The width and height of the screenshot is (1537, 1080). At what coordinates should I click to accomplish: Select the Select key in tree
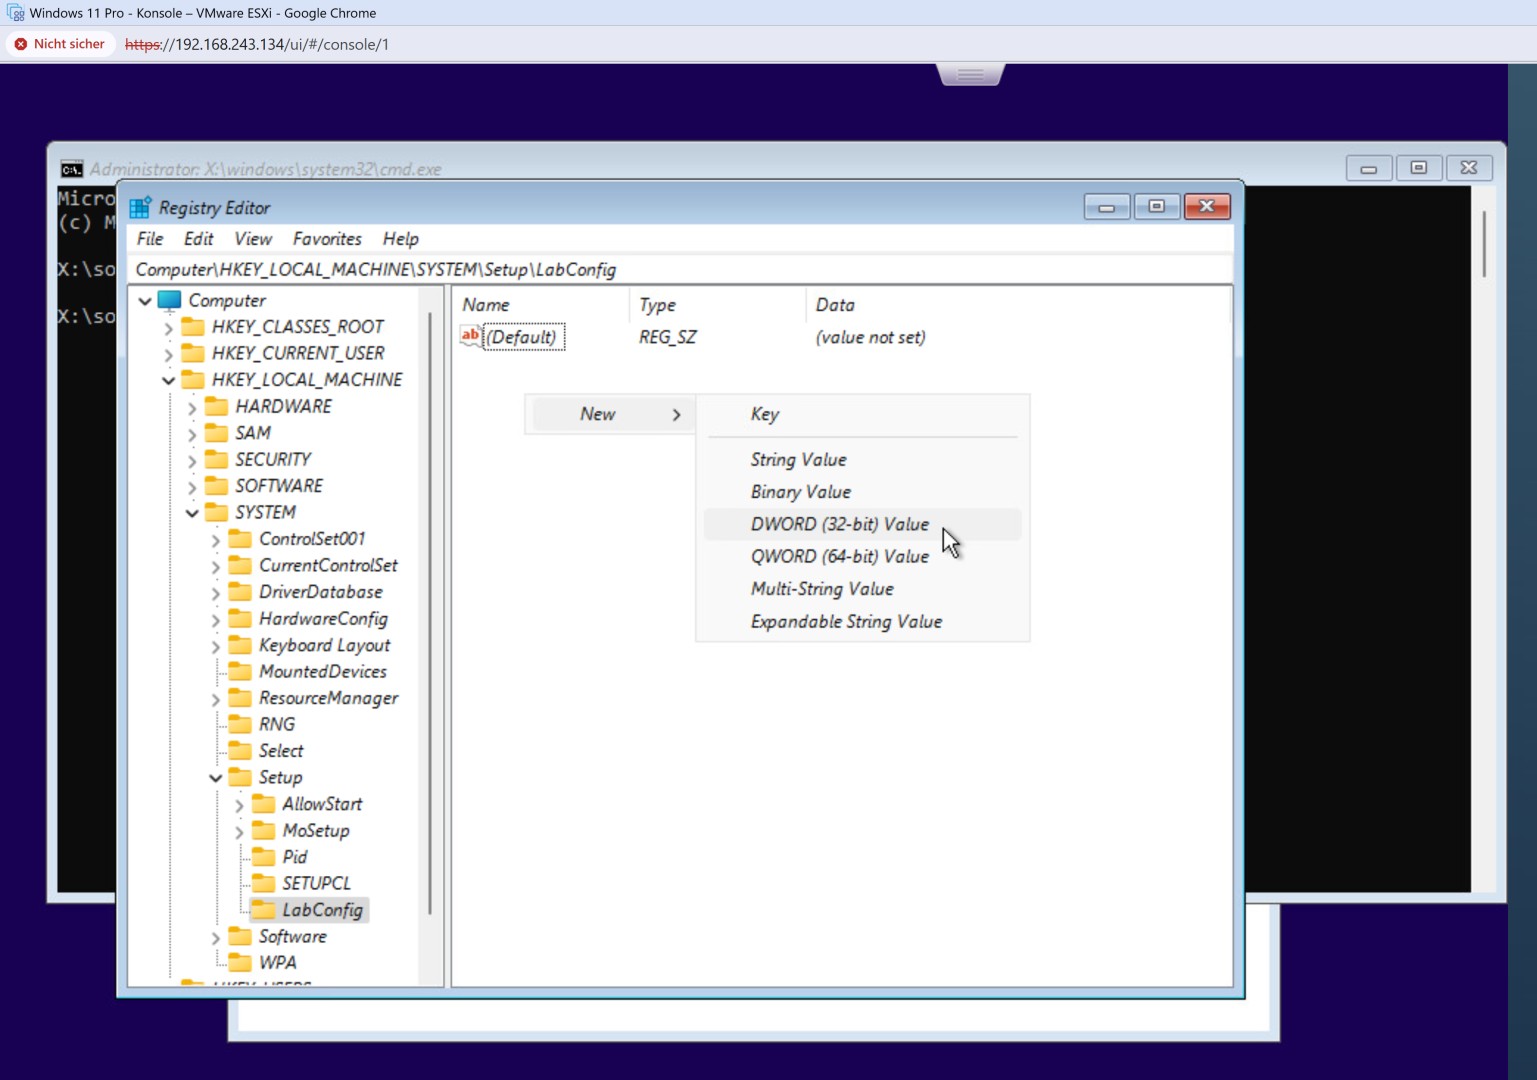281,751
